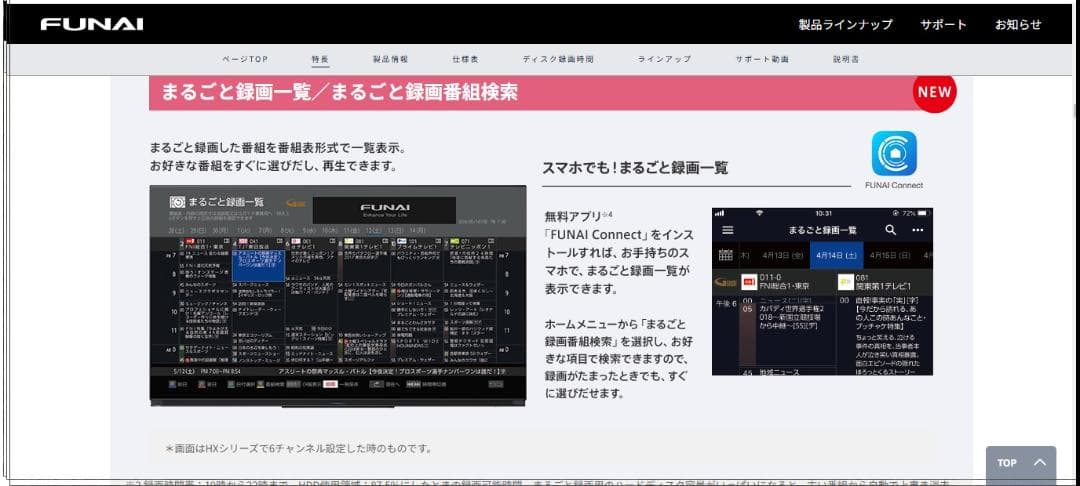Tap 081 関東第1テレビ1 channel logo

(846, 282)
